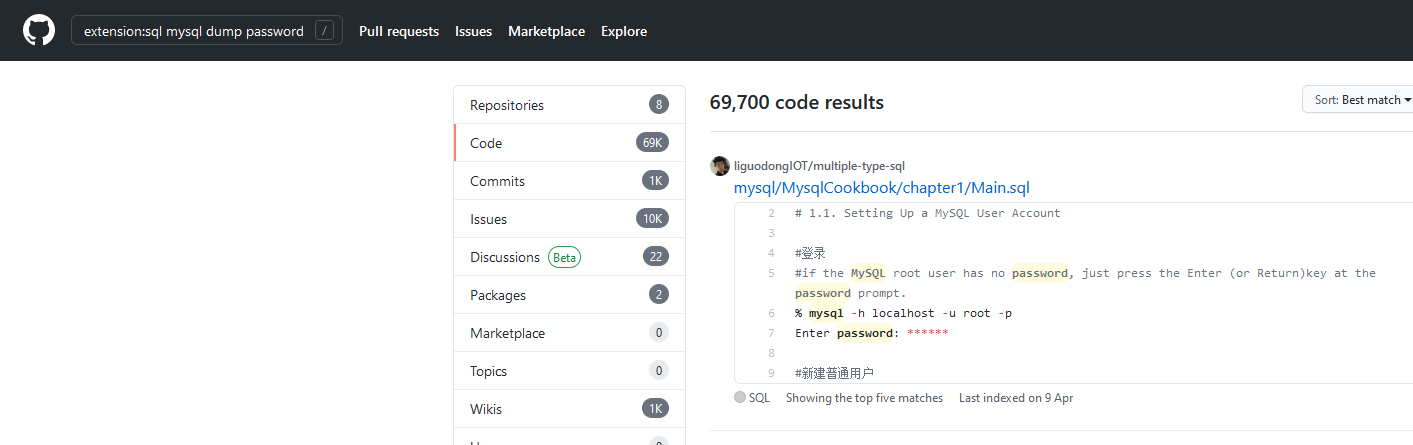
Task: Click Repositories count badge 8
Action: (x=658, y=105)
